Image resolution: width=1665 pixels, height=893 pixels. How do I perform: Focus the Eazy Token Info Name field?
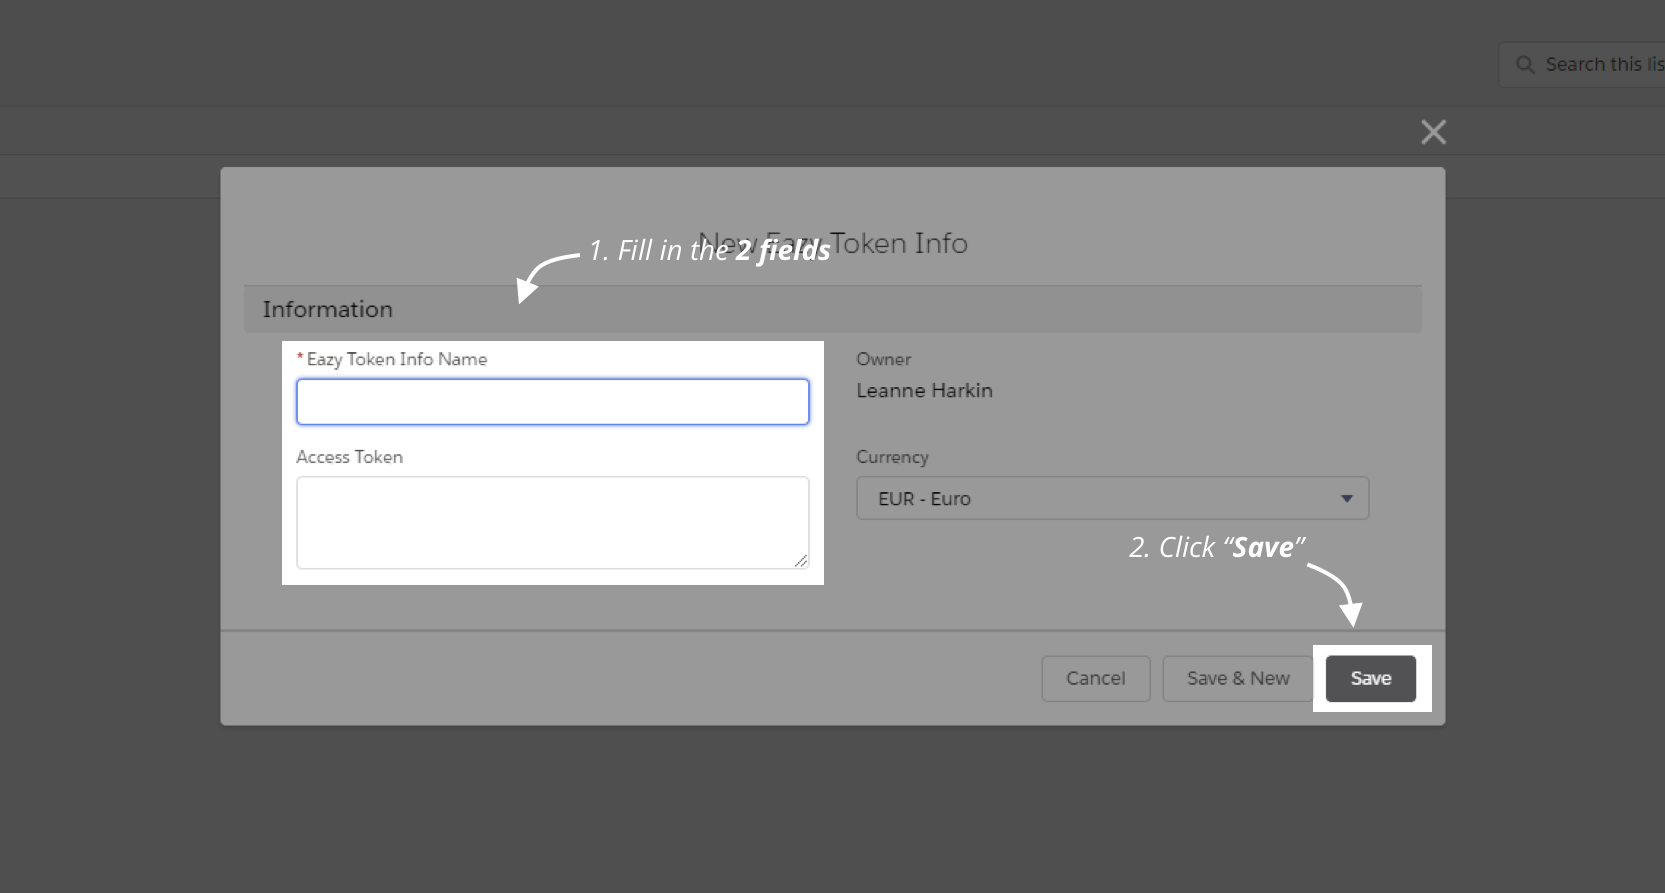click(x=552, y=402)
